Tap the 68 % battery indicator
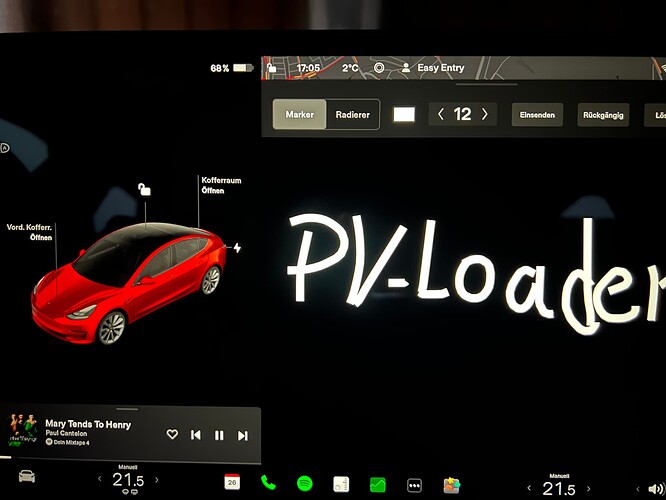 (x=231, y=68)
